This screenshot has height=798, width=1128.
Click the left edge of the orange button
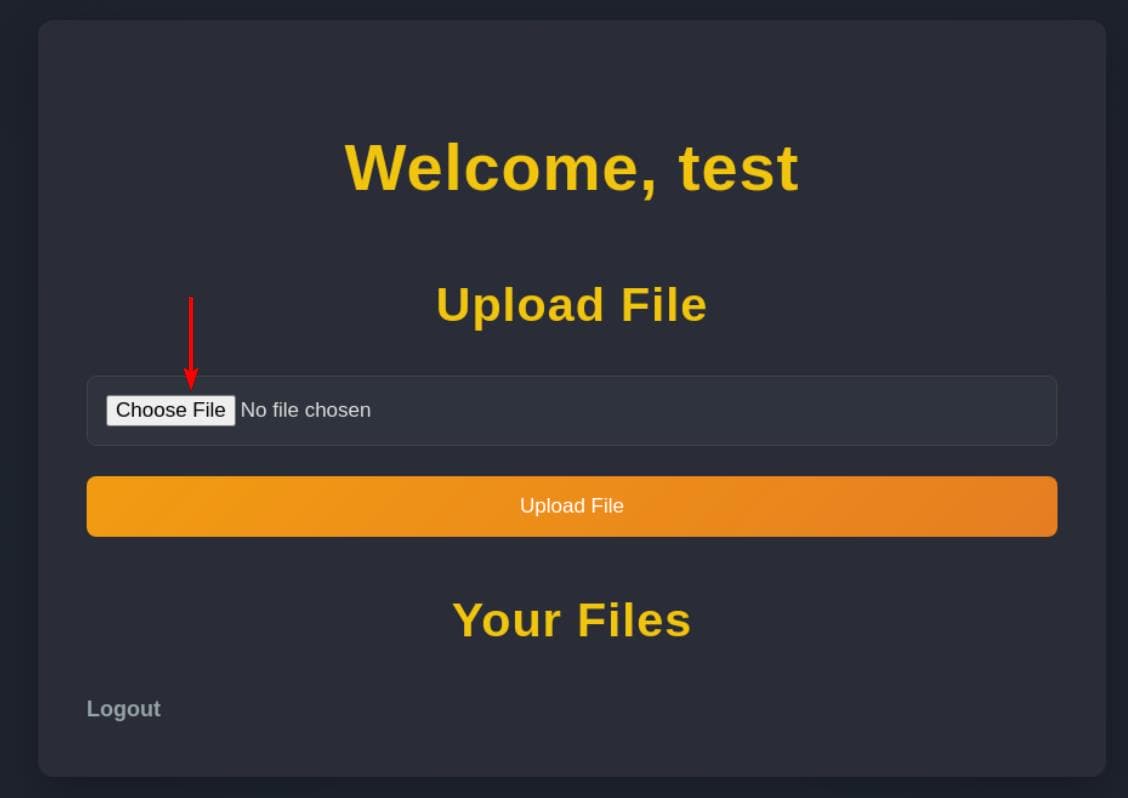click(95, 506)
